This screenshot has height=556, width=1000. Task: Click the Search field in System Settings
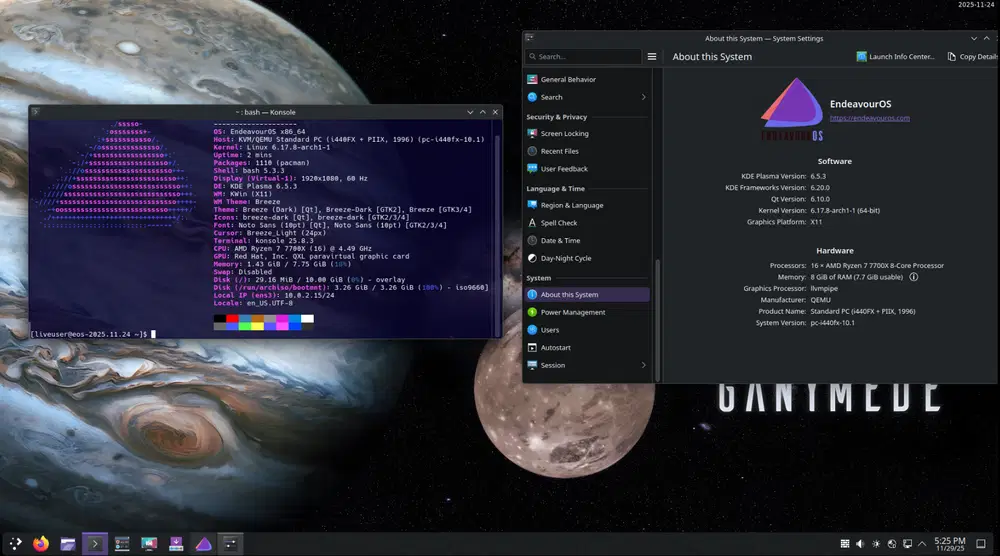584,57
